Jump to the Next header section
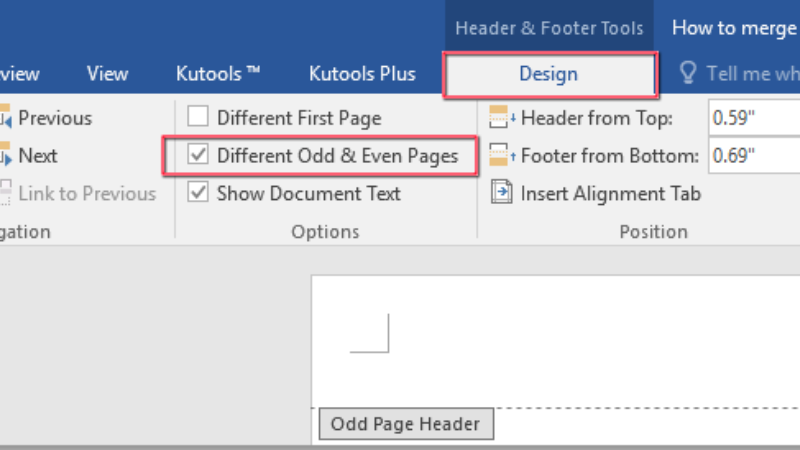Viewport: 800px width, 450px height. click(30, 156)
